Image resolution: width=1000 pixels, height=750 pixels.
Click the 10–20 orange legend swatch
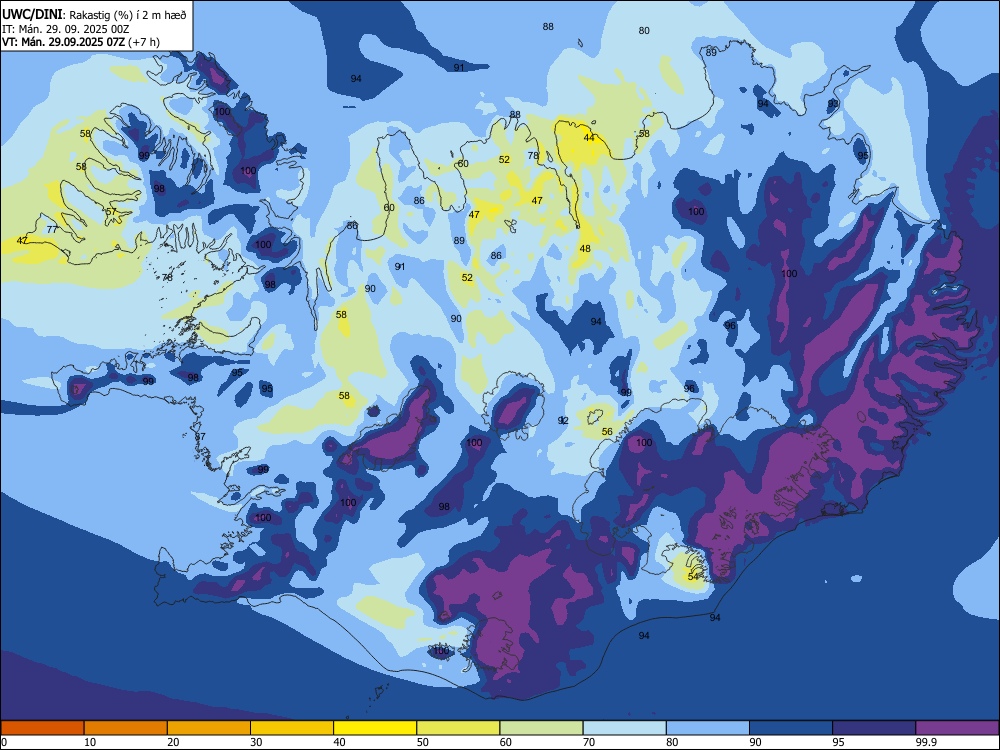[x=126, y=728]
